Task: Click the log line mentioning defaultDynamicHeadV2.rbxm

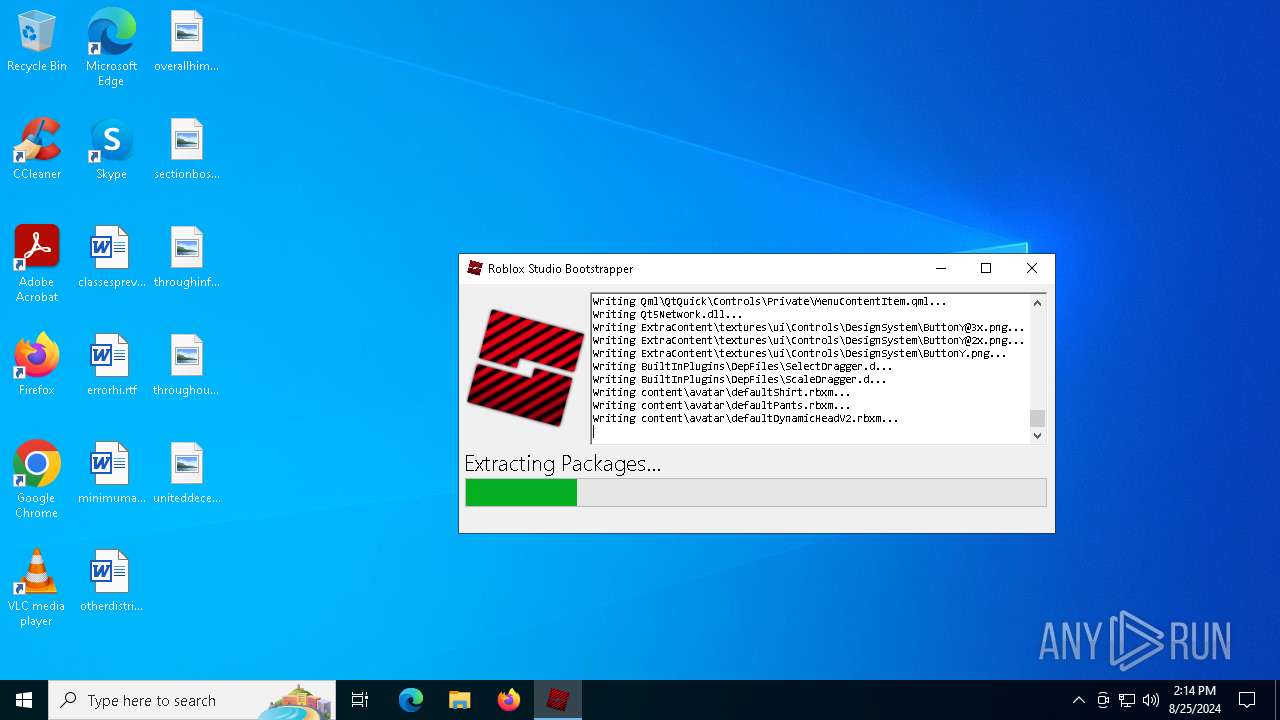Action: (745, 418)
